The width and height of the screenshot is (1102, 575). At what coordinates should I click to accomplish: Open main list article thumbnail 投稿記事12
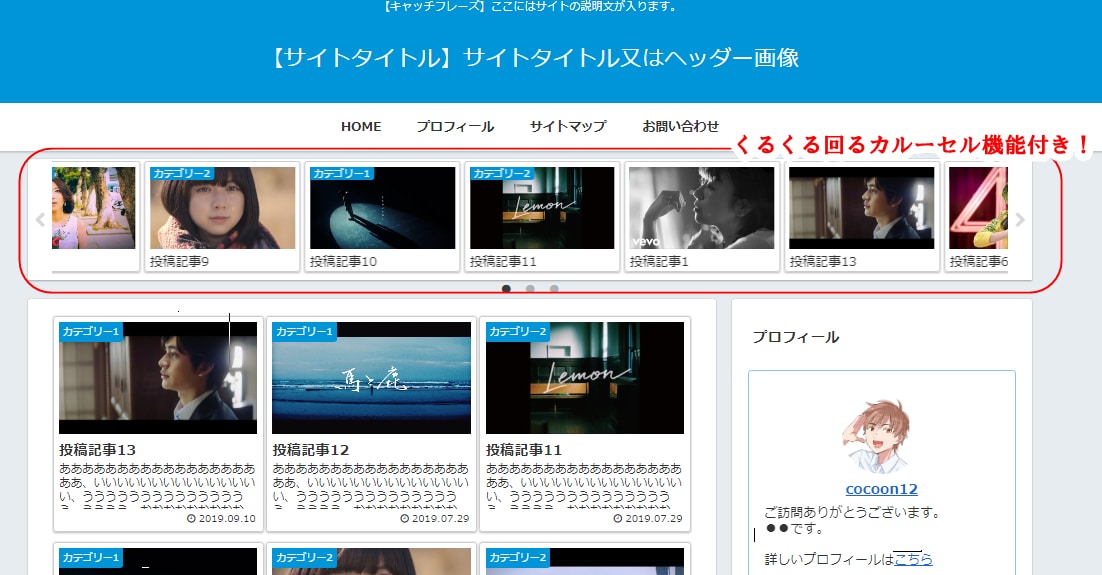click(x=371, y=378)
